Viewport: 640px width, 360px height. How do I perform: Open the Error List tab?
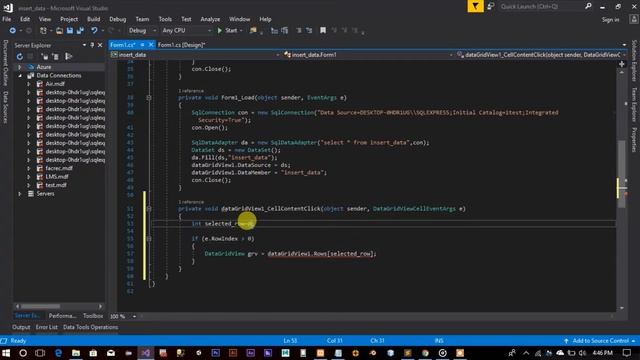tap(47, 327)
